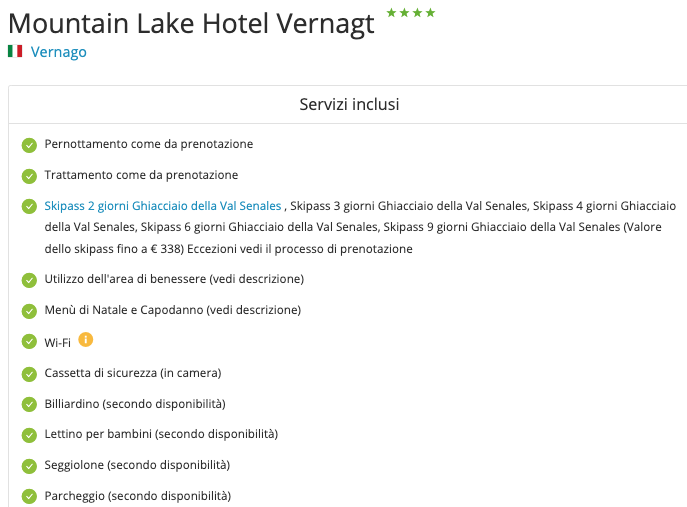Click the Wi-Fi service label

[57, 342]
